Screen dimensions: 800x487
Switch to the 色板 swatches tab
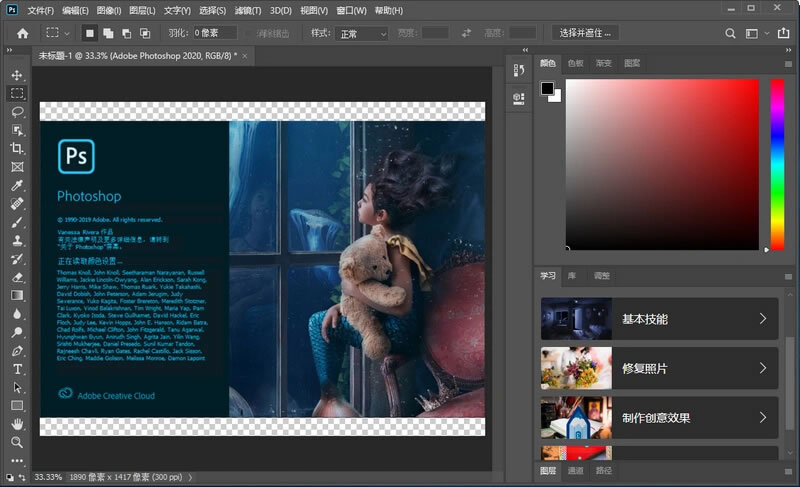click(576, 62)
